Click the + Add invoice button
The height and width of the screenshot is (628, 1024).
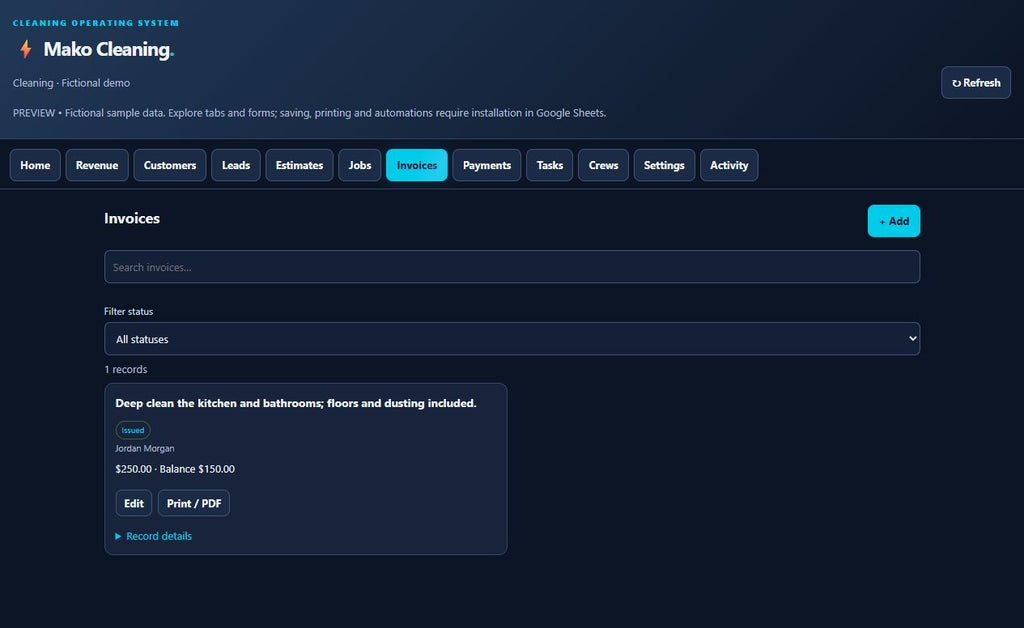click(893, 221)
